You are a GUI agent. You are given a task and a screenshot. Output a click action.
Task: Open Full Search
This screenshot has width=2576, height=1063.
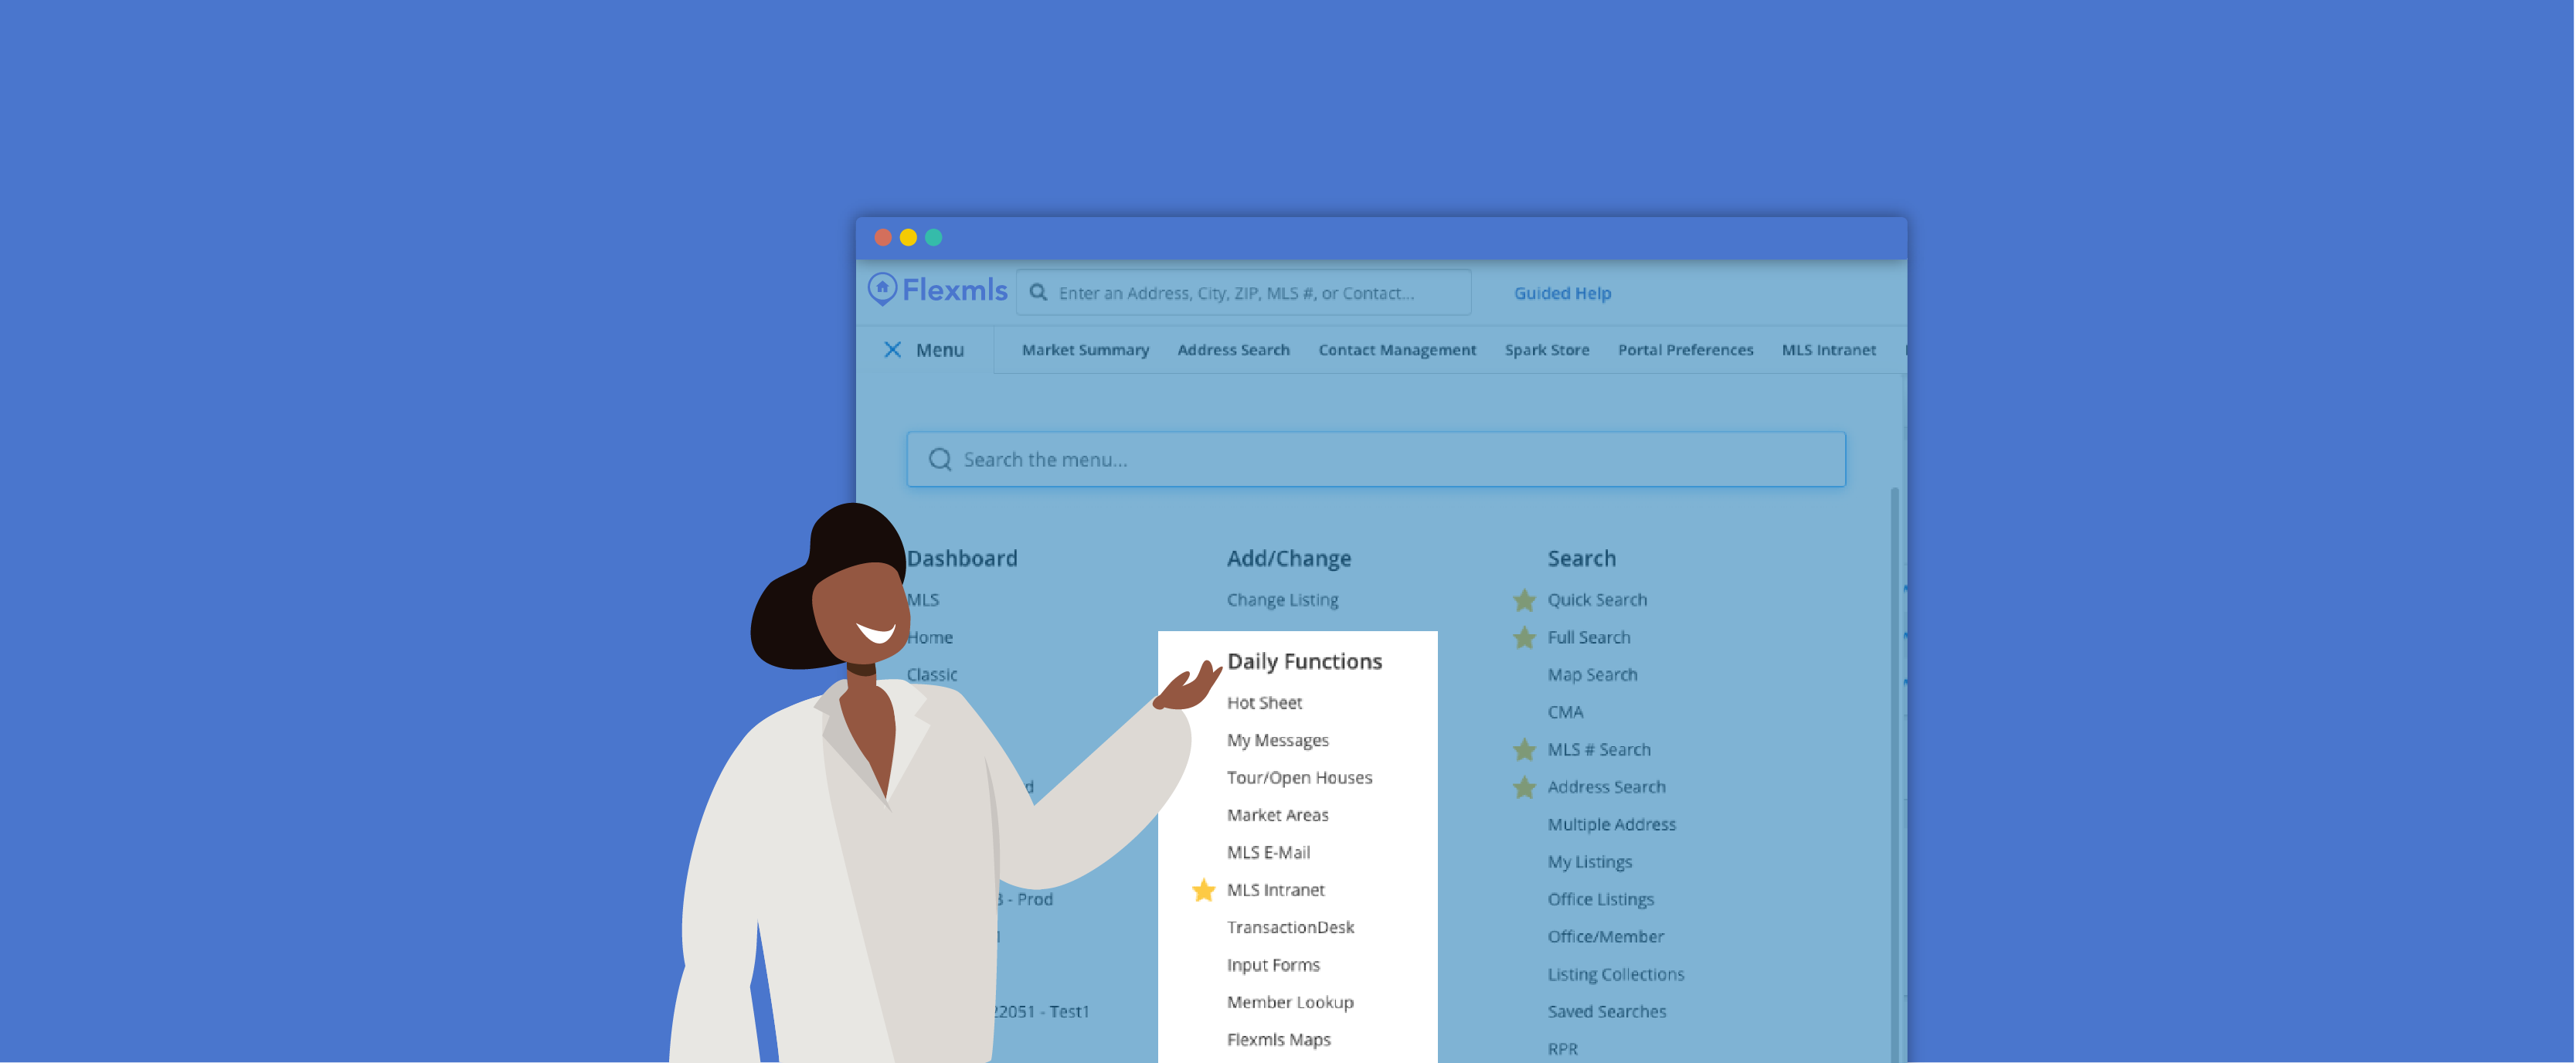tap(1588, 637)
